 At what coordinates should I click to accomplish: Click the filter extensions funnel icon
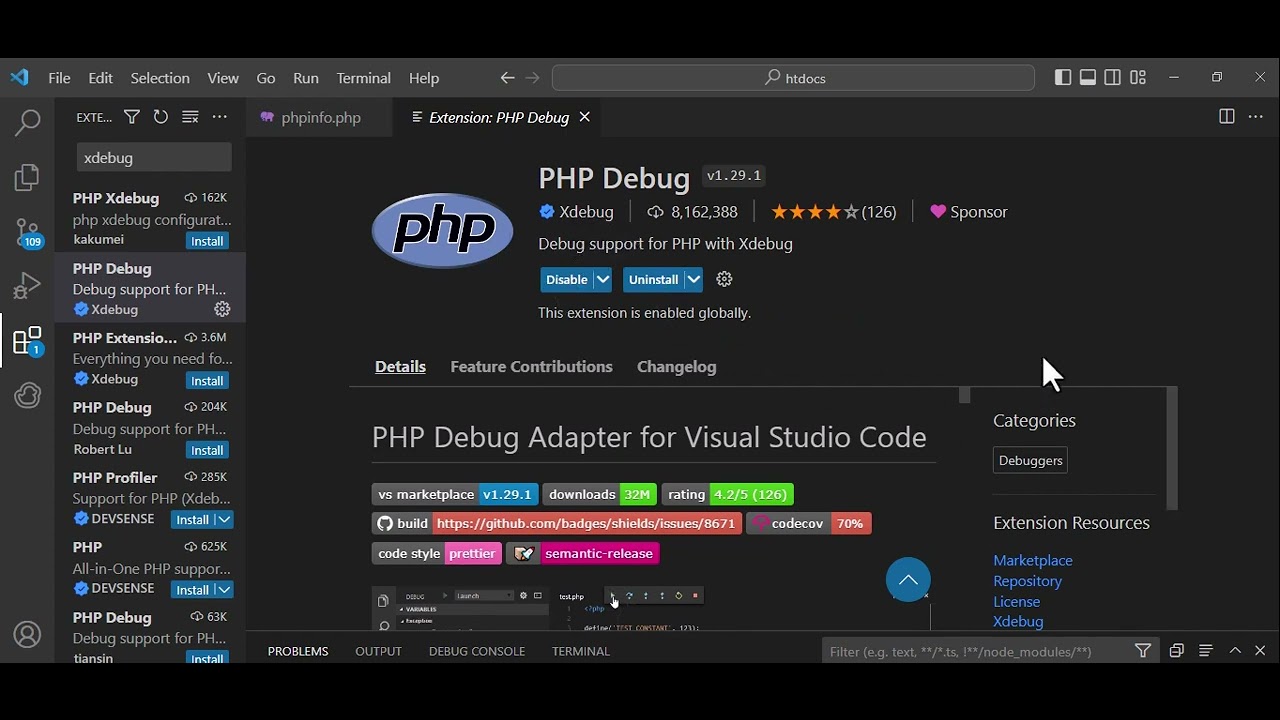pos(131,117)
